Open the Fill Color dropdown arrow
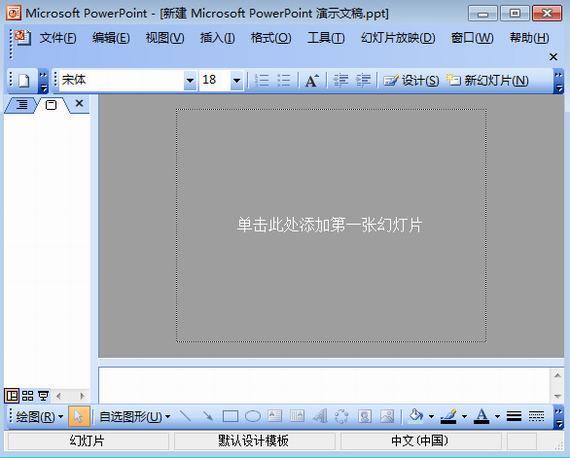This screenshot has width=570, height=458. point(431,417)
